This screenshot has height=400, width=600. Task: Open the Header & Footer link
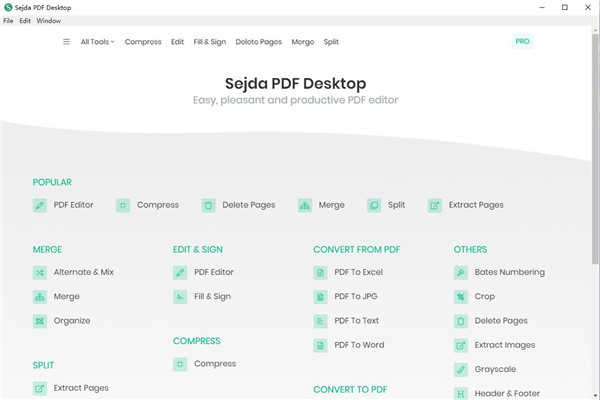(x=507, y=393)
